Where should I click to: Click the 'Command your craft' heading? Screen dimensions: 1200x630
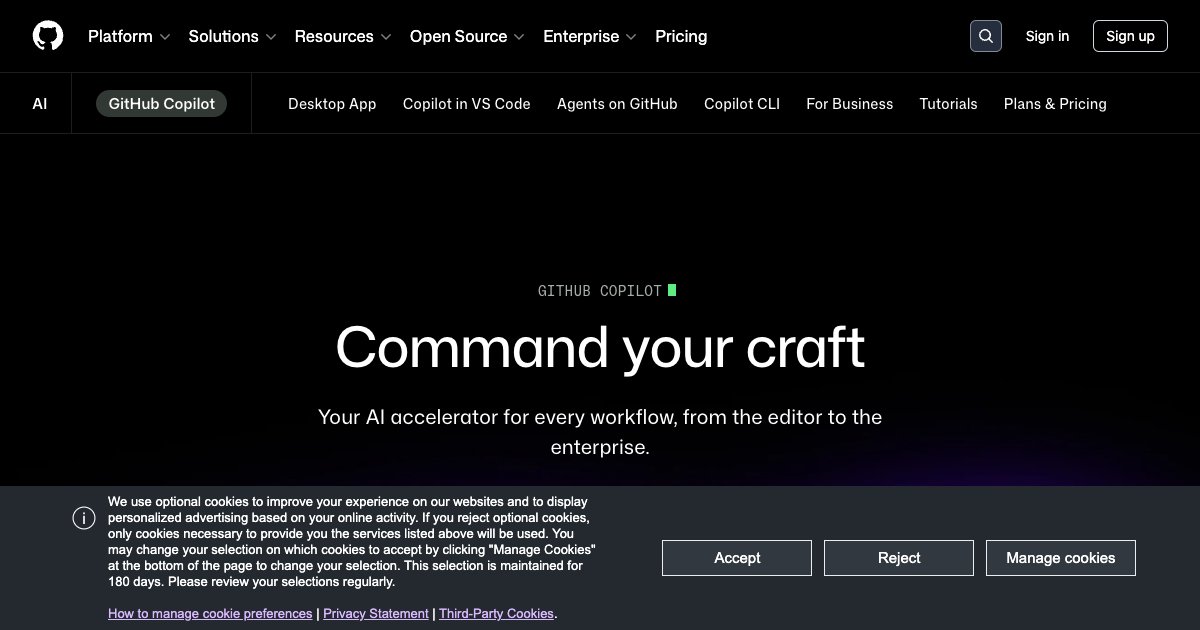click(x=600, y=347)
